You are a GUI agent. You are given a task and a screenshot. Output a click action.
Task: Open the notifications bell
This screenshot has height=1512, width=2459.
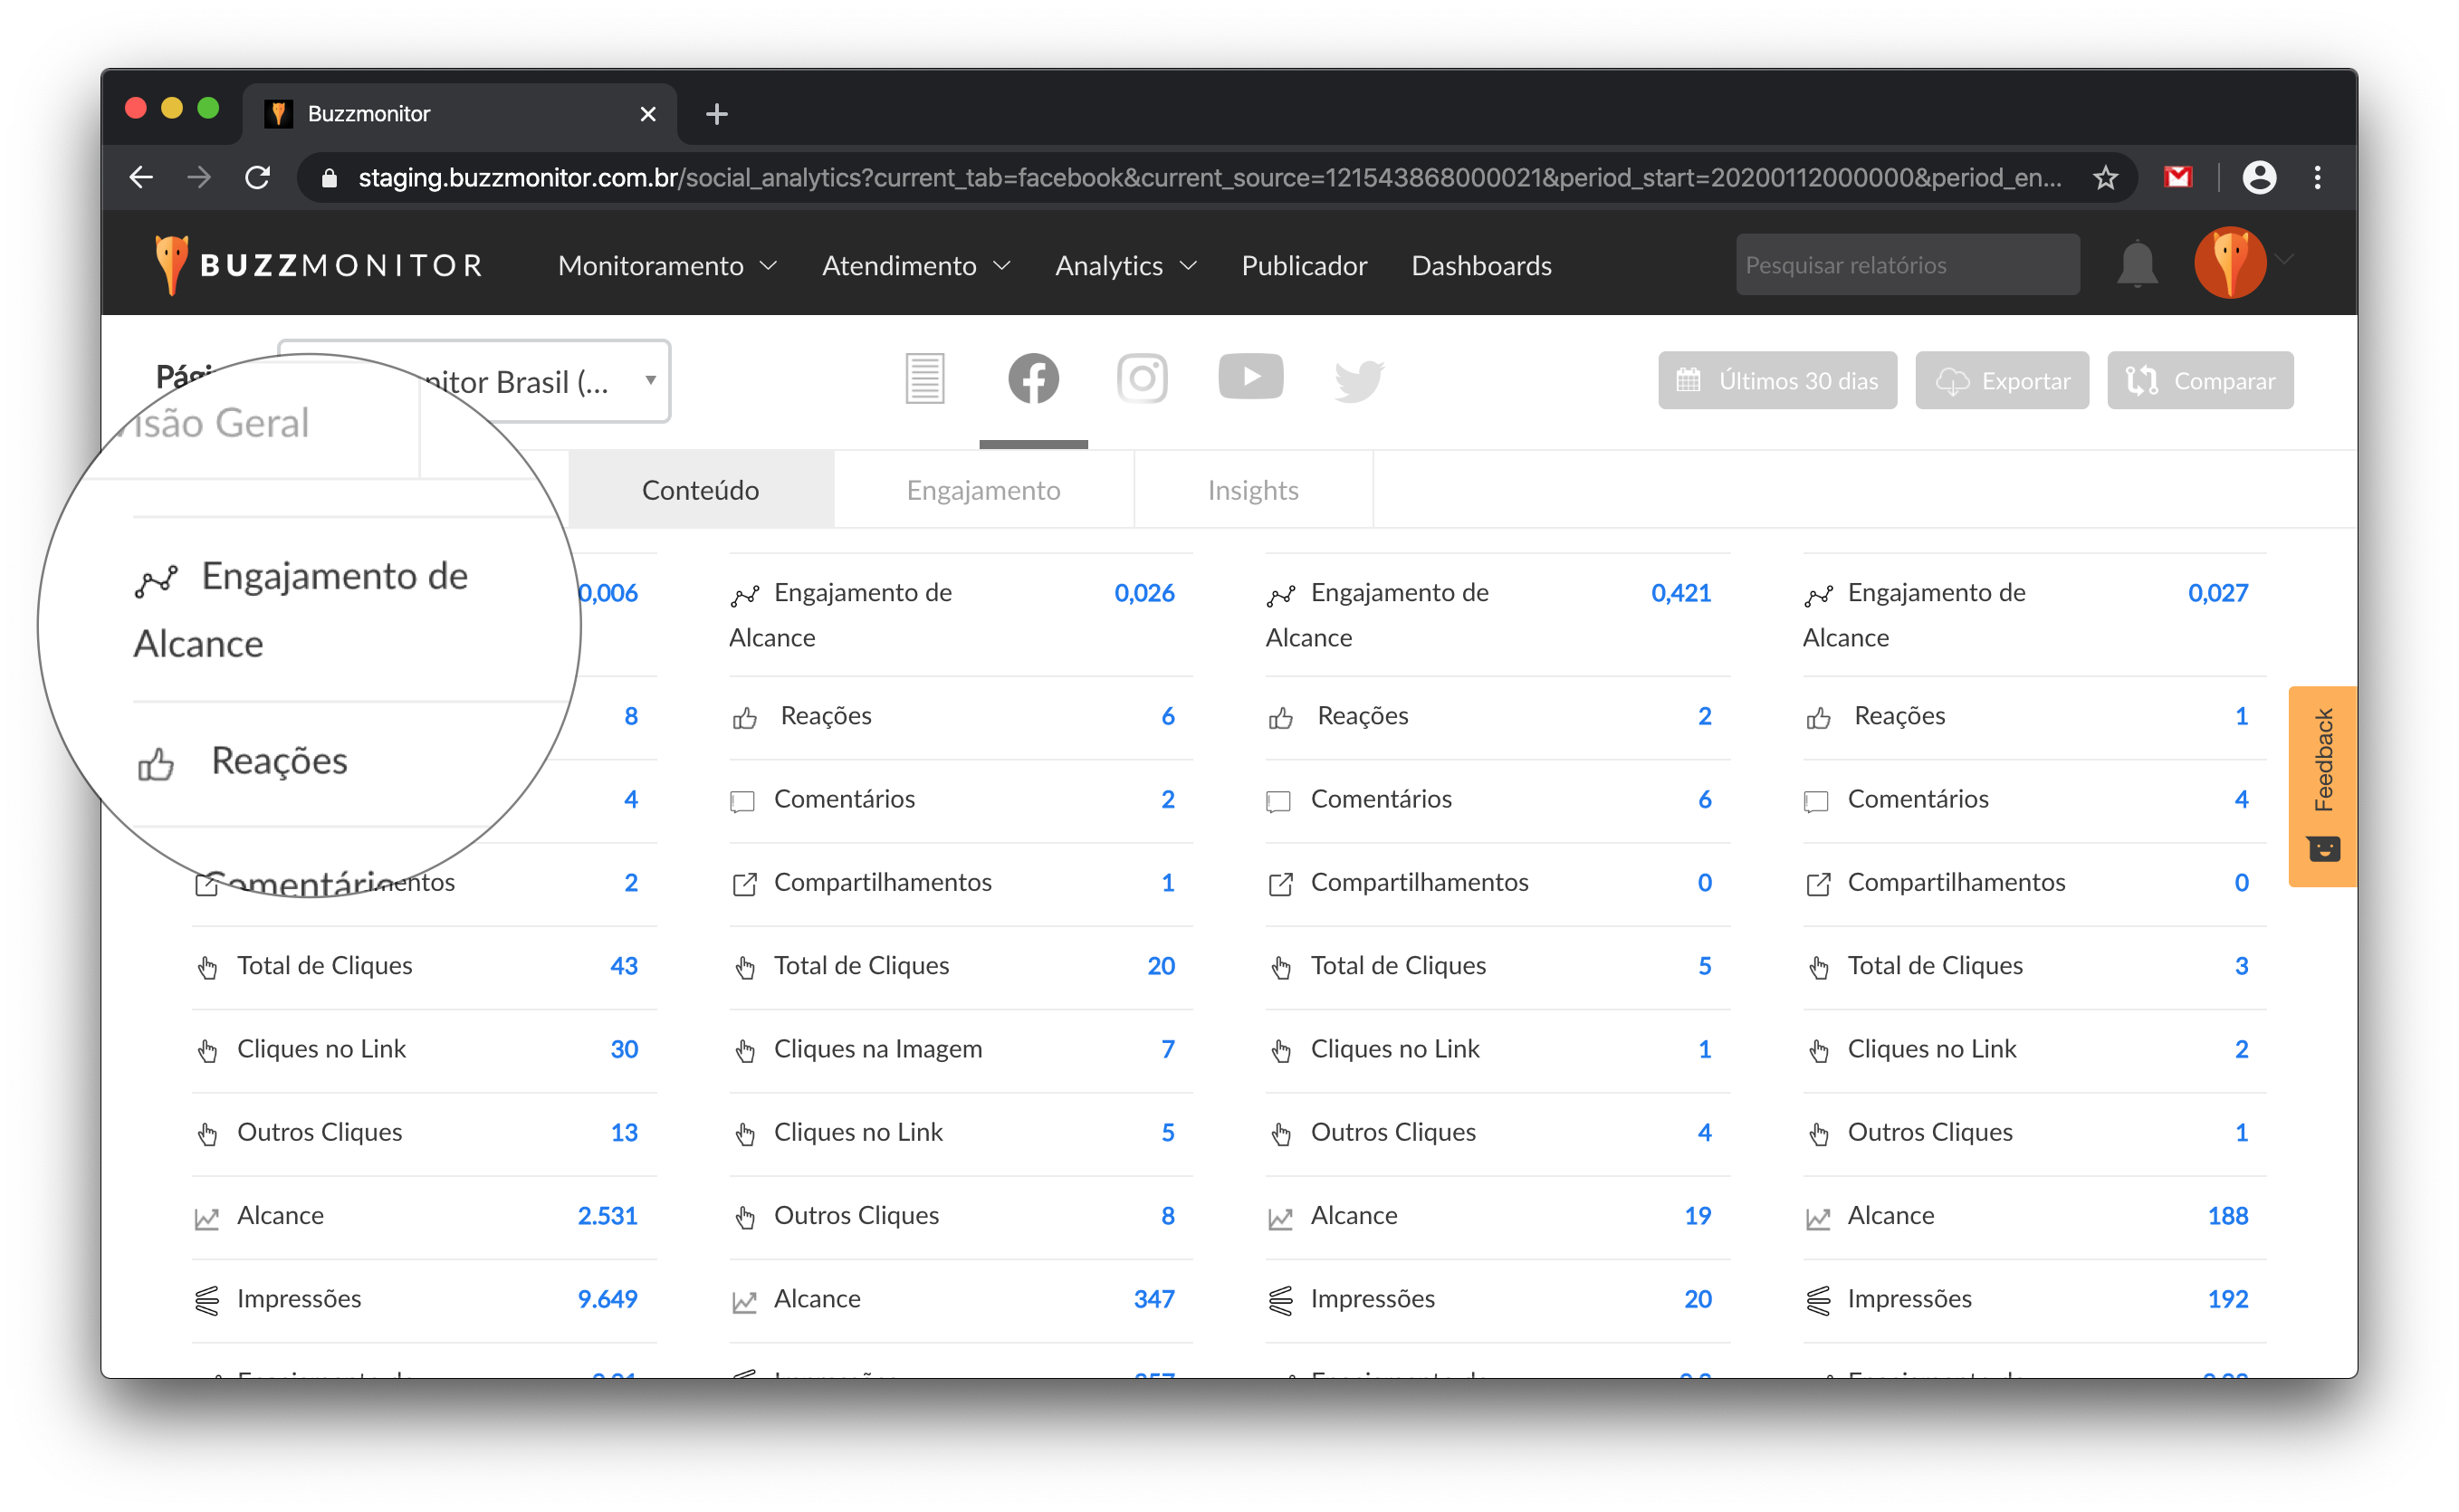(x=2137, y=265)
